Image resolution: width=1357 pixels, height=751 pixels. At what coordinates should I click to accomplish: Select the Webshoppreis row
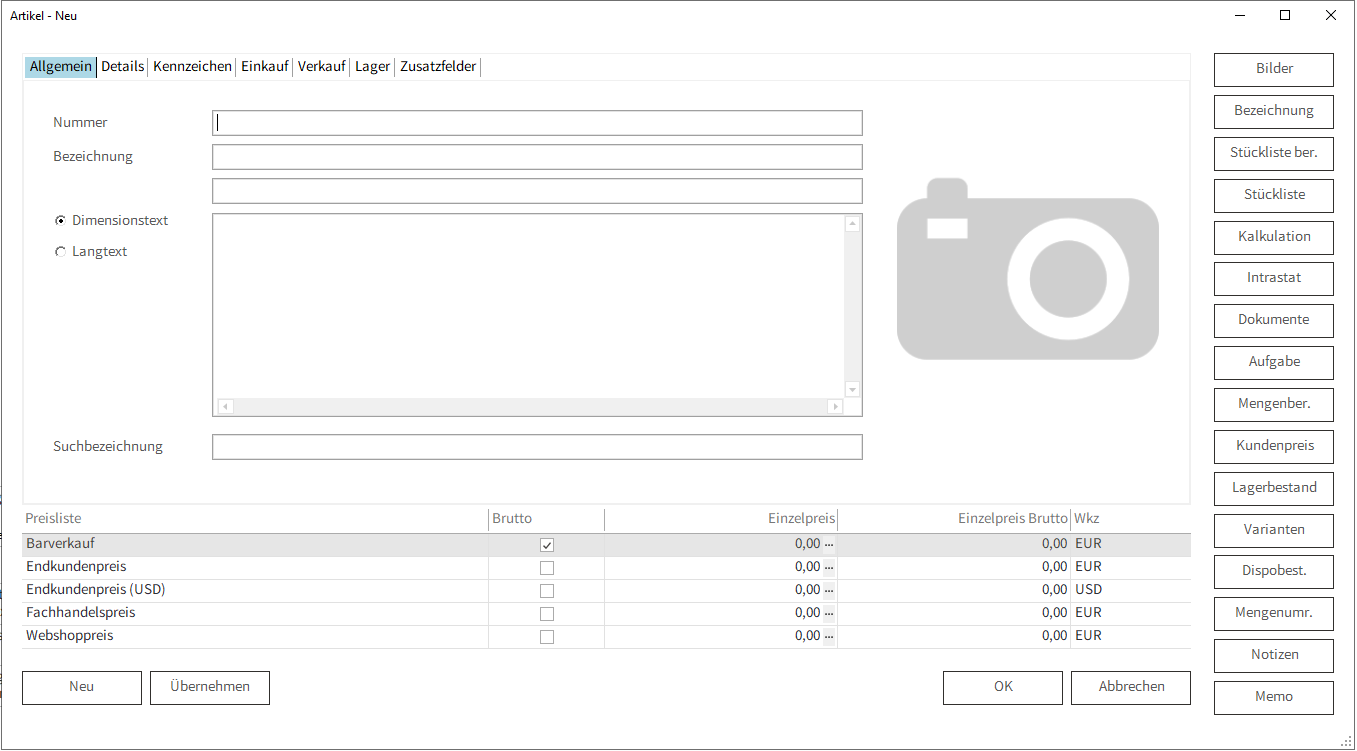coord(606,636)
